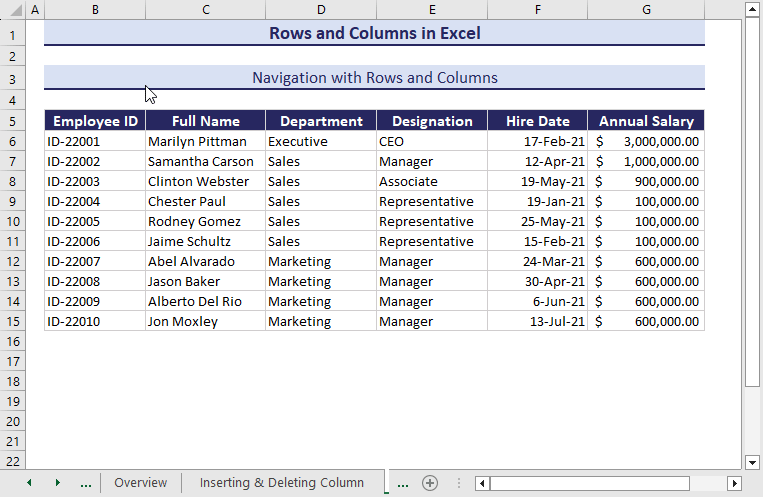Image resolution: width=763 pixels, height=497 pixels.
Task: Click the horizontal scrollbar thumb
Action: point(590,483)
